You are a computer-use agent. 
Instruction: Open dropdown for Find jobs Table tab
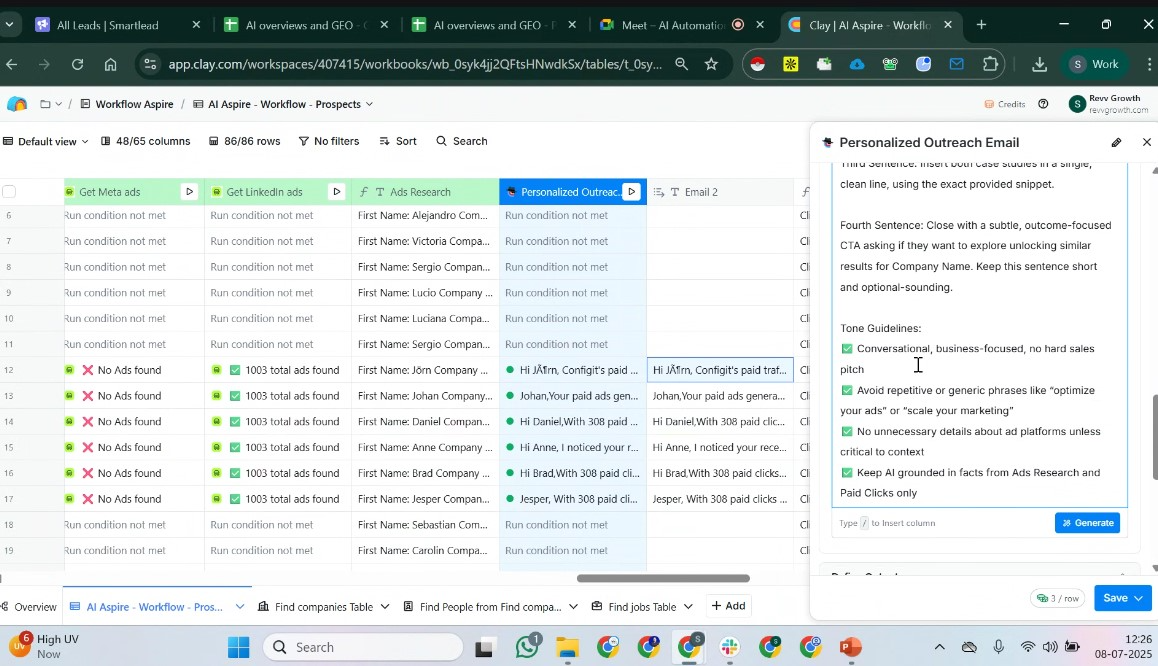(688, 607)
